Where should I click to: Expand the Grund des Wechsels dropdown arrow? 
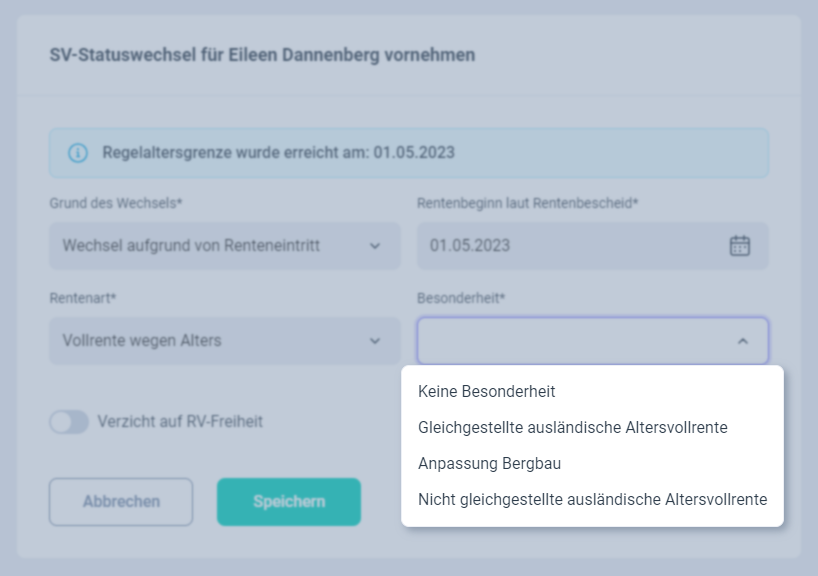375,246
